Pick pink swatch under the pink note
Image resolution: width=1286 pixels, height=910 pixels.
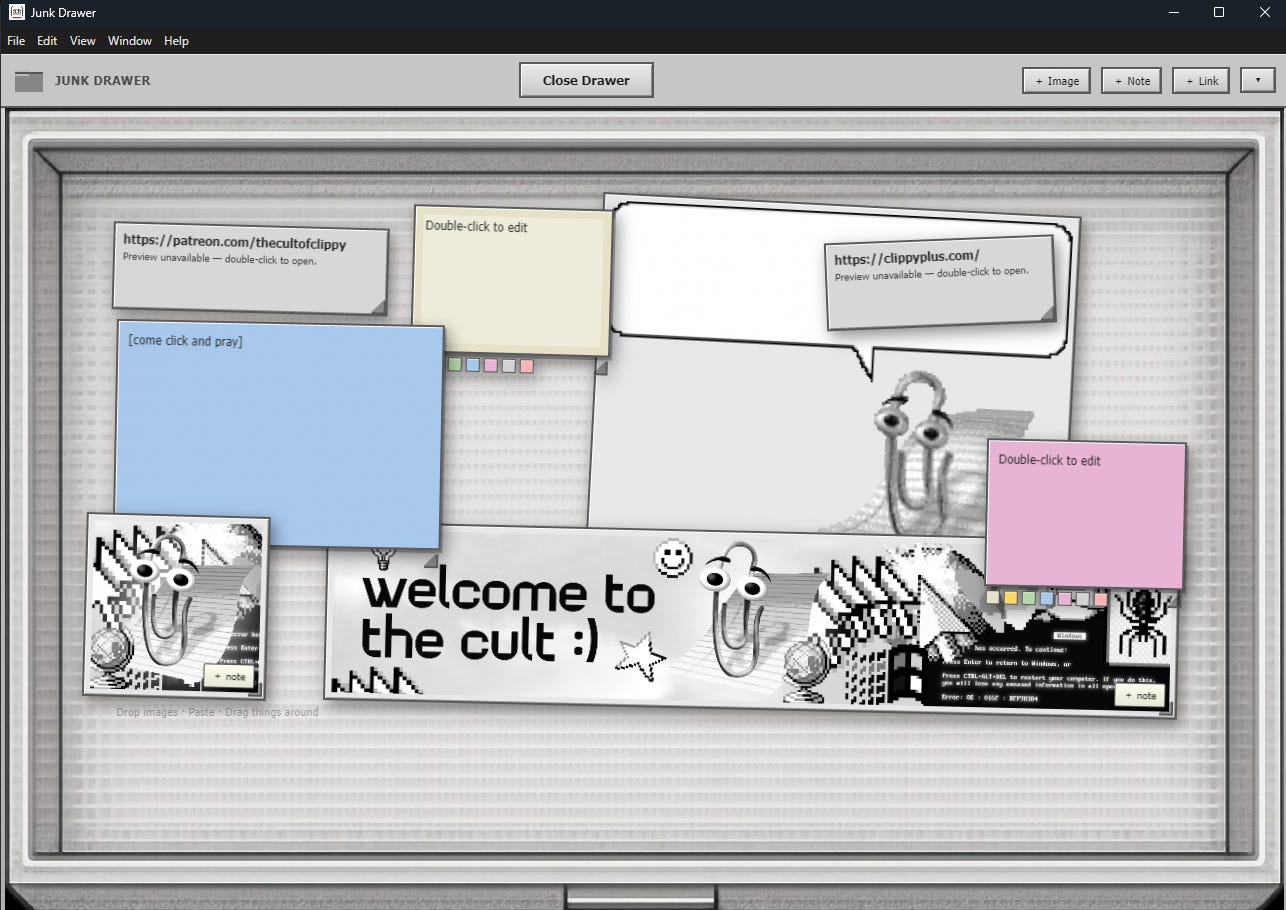click(x=1065, y=598)
